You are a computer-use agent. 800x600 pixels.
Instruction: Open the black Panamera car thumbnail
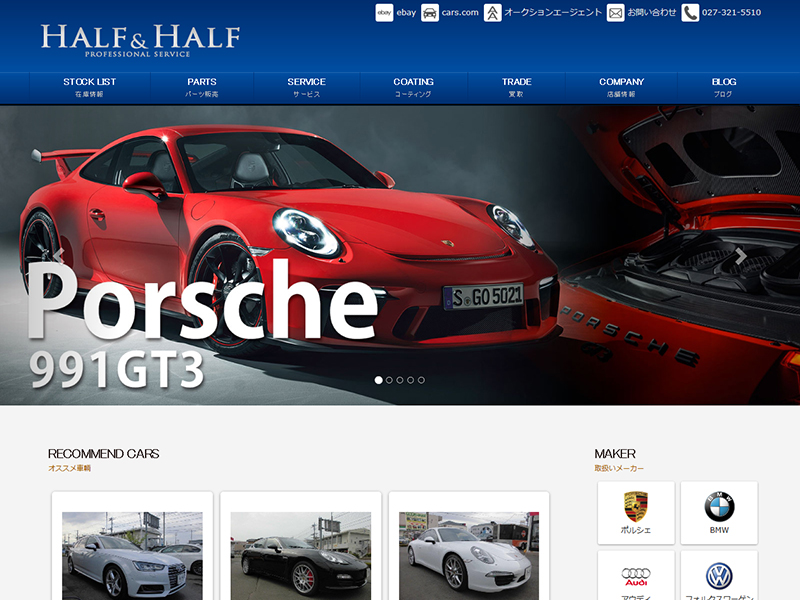click(x=301, y=556)
